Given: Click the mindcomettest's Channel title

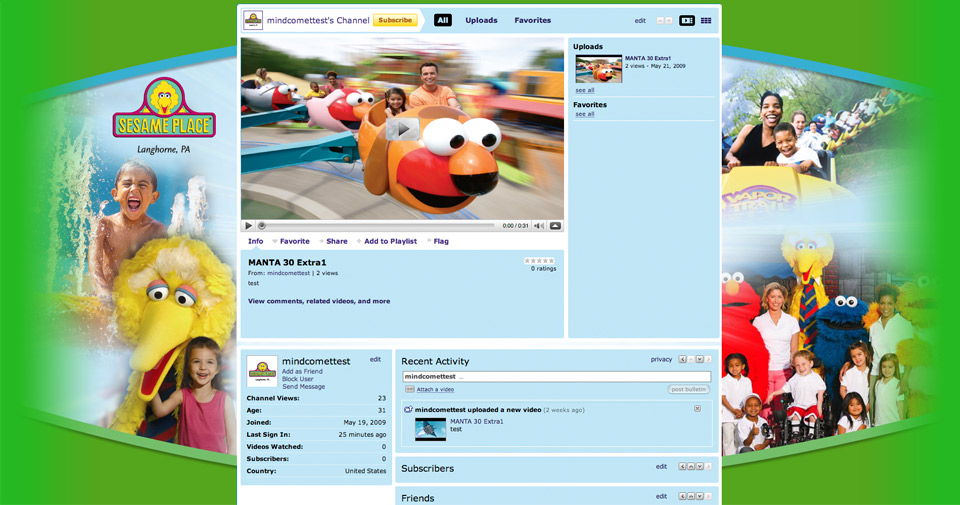Looking at the screenshot, I should tap(318, 20).
